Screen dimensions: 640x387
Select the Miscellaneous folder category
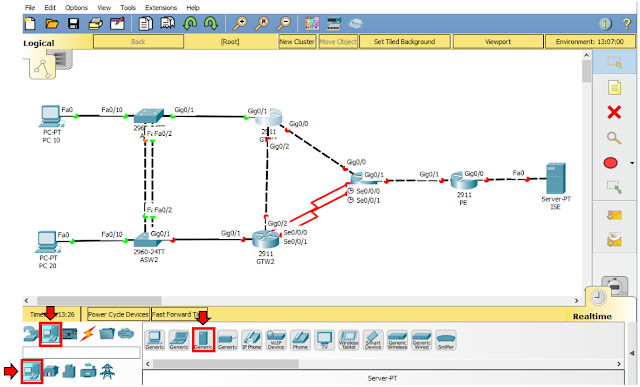coord(107,334)
